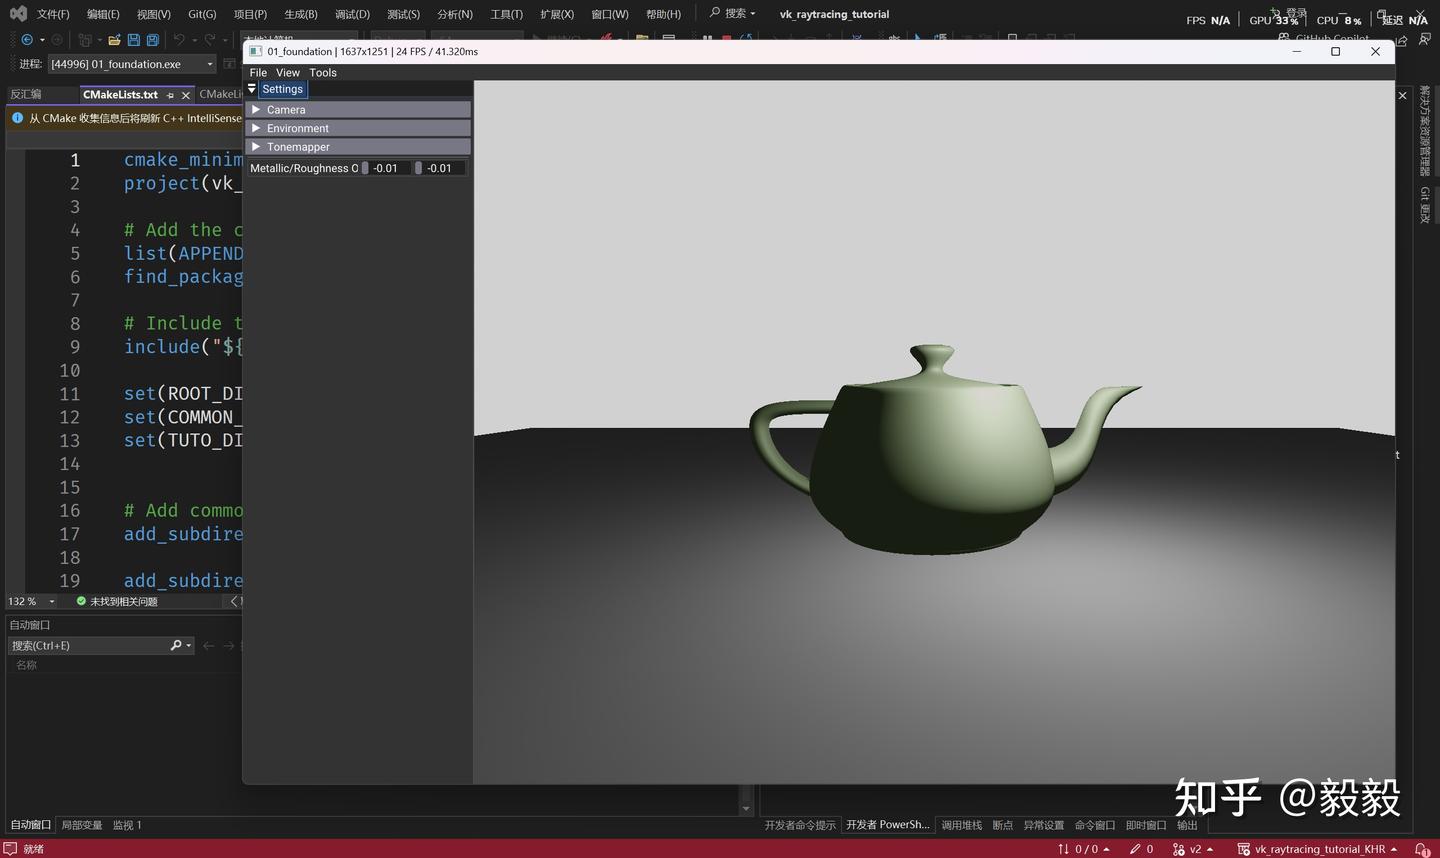Click the open file folder icon
The image size is (1440, 858).
(114, 40)
